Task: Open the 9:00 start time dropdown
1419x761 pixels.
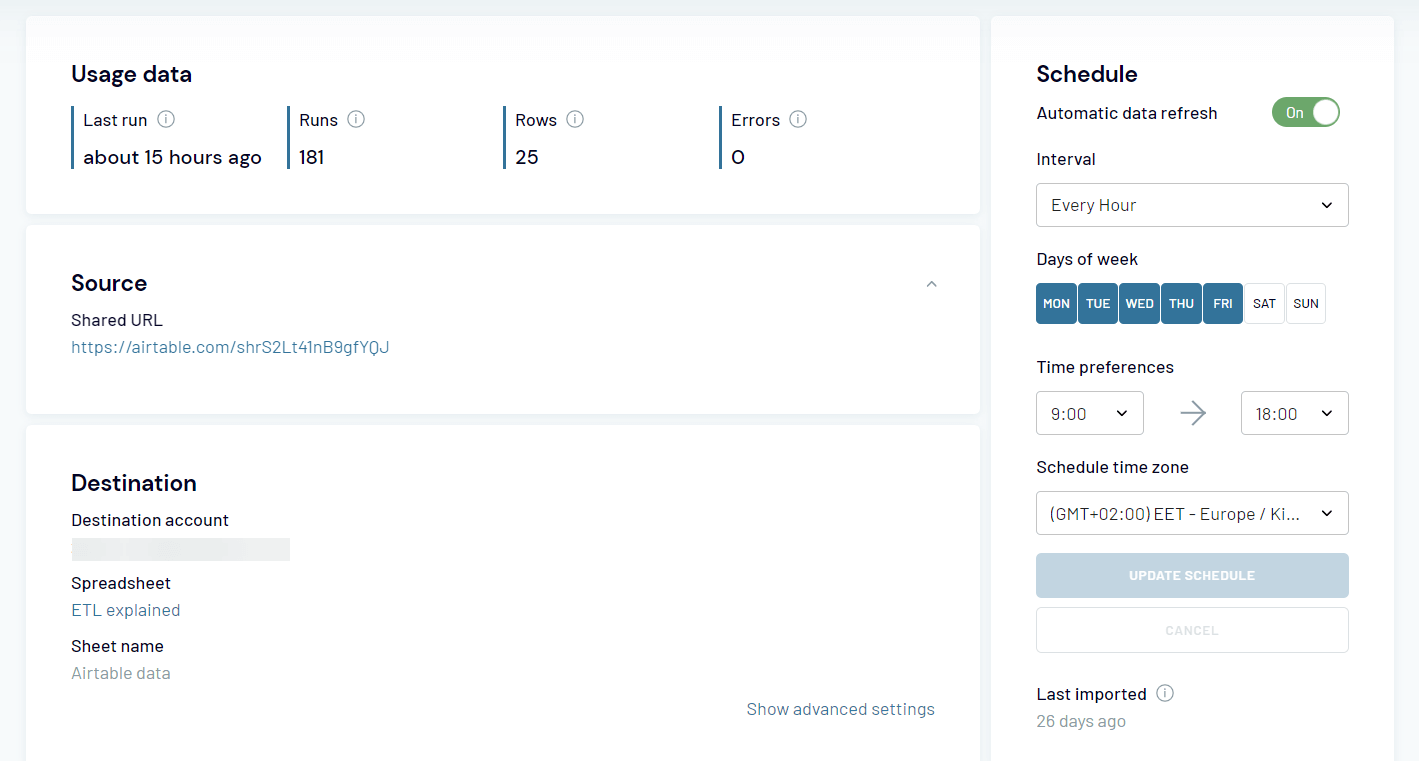Action: pyautogui.click(x=1090, y=413)
